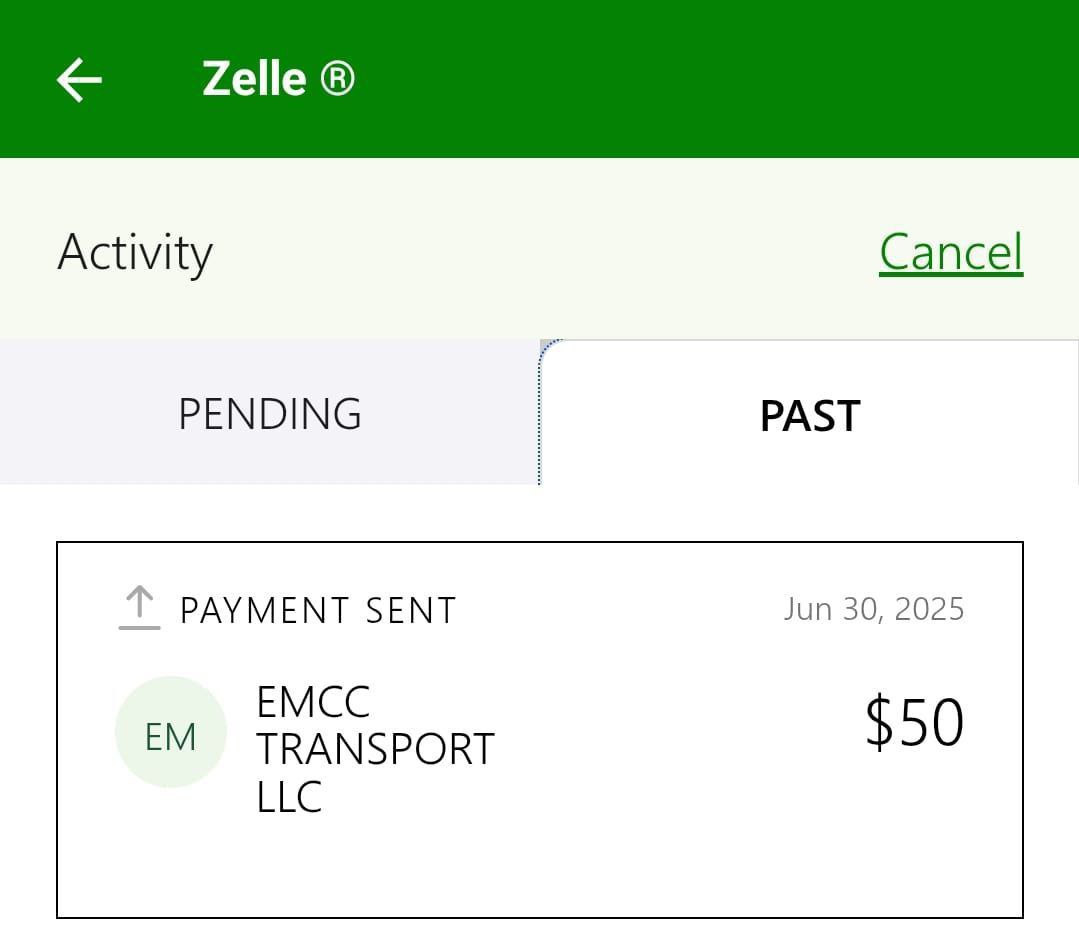Click the Activity heading
1079x951 pixels.
click(135, 252)
